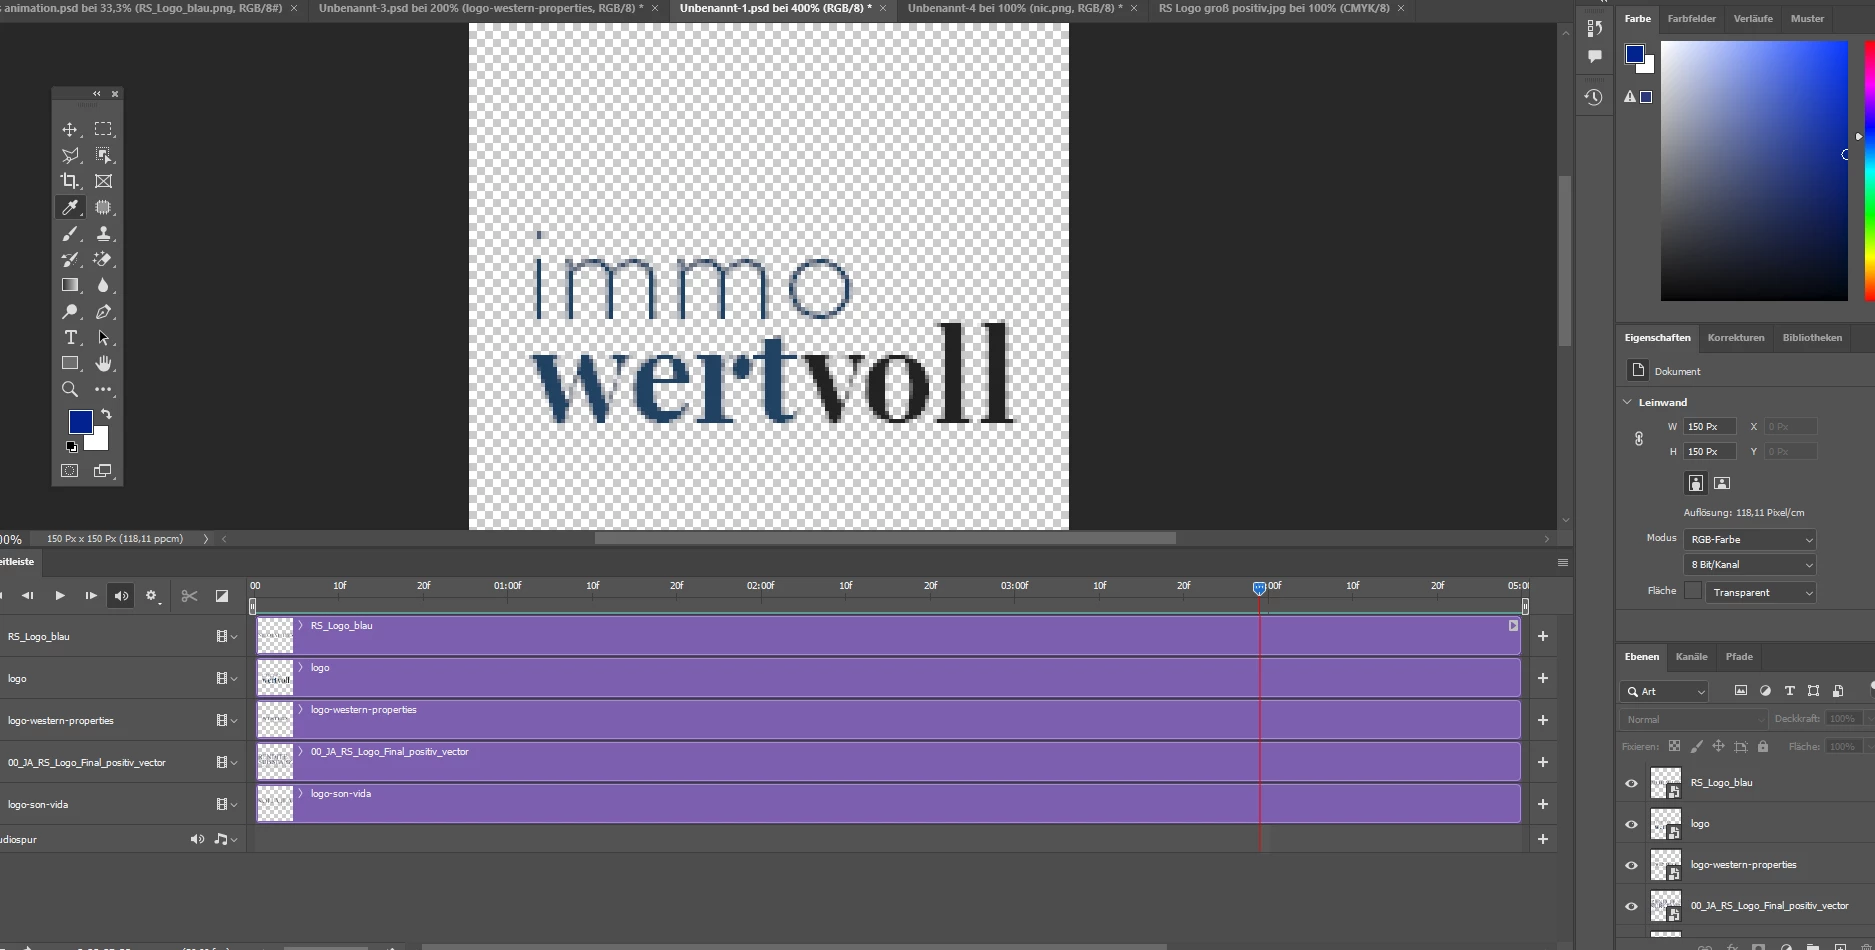The image size is (1875, 950).
Task: Split clip at playhead with scissors
Action: (189, 596)
